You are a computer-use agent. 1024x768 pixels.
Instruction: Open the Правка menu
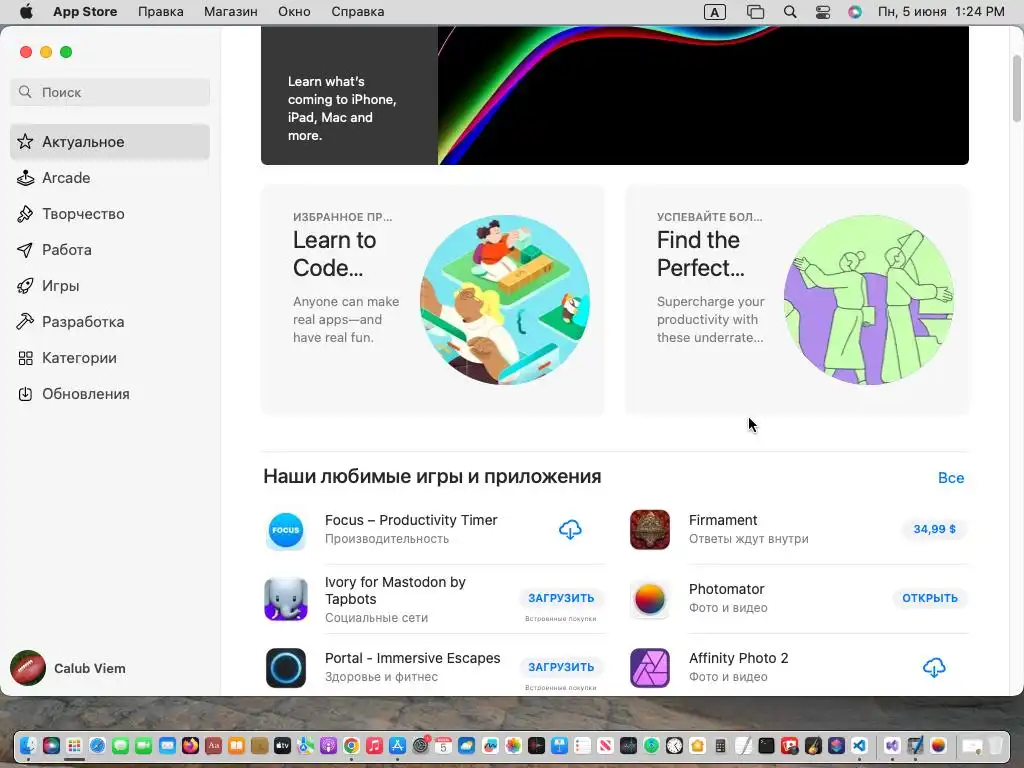[161, 12]
